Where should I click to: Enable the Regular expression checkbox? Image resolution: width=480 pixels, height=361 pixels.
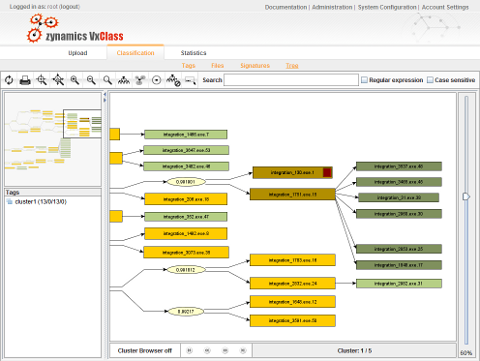pos(364,80)
